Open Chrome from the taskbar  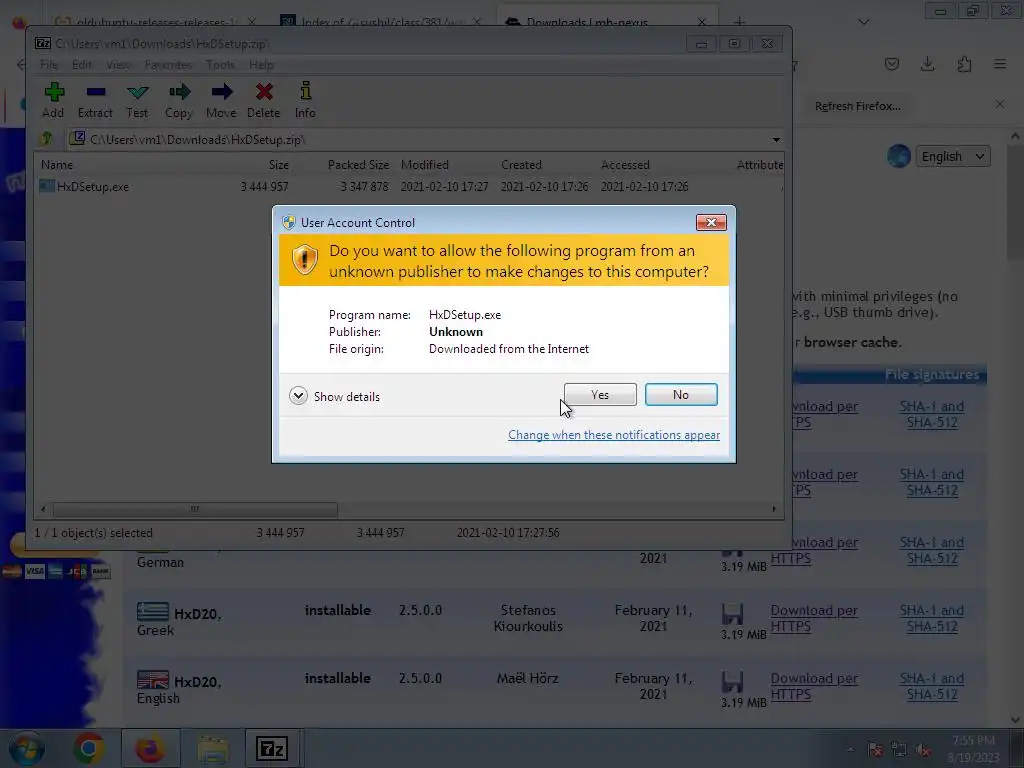[89, 748]
